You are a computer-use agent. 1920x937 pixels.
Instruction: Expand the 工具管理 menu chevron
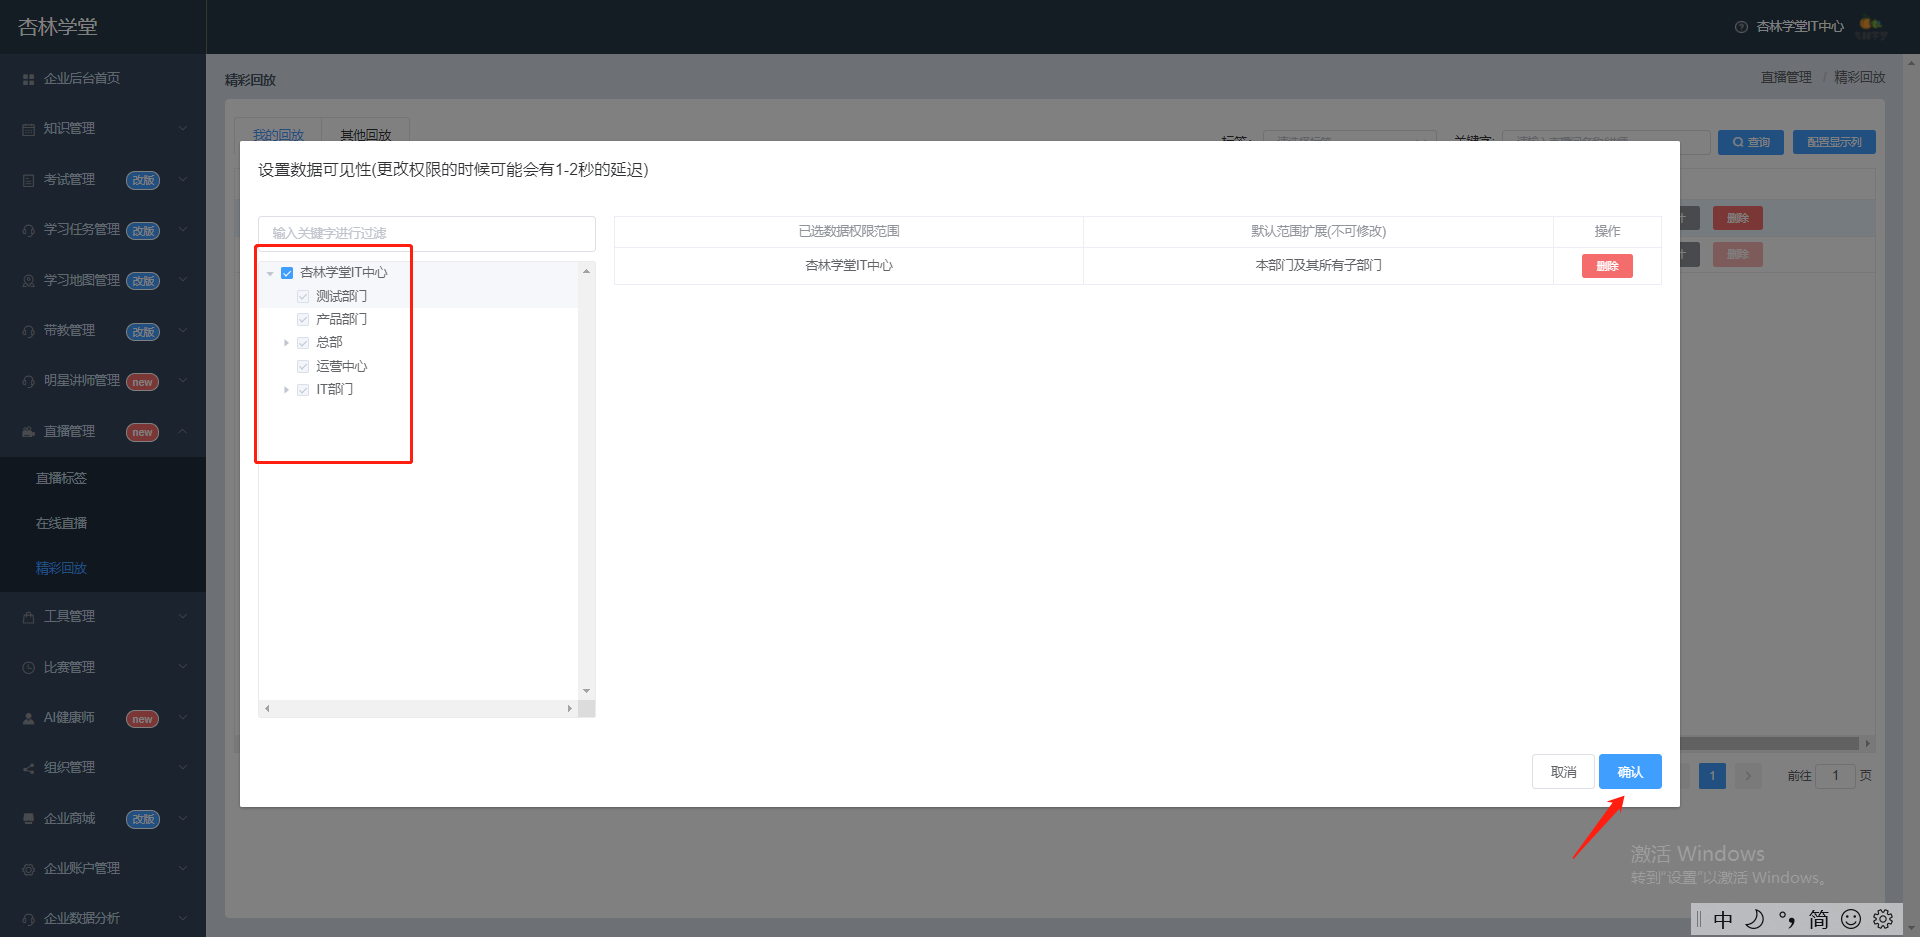click(x=183, y=616)
